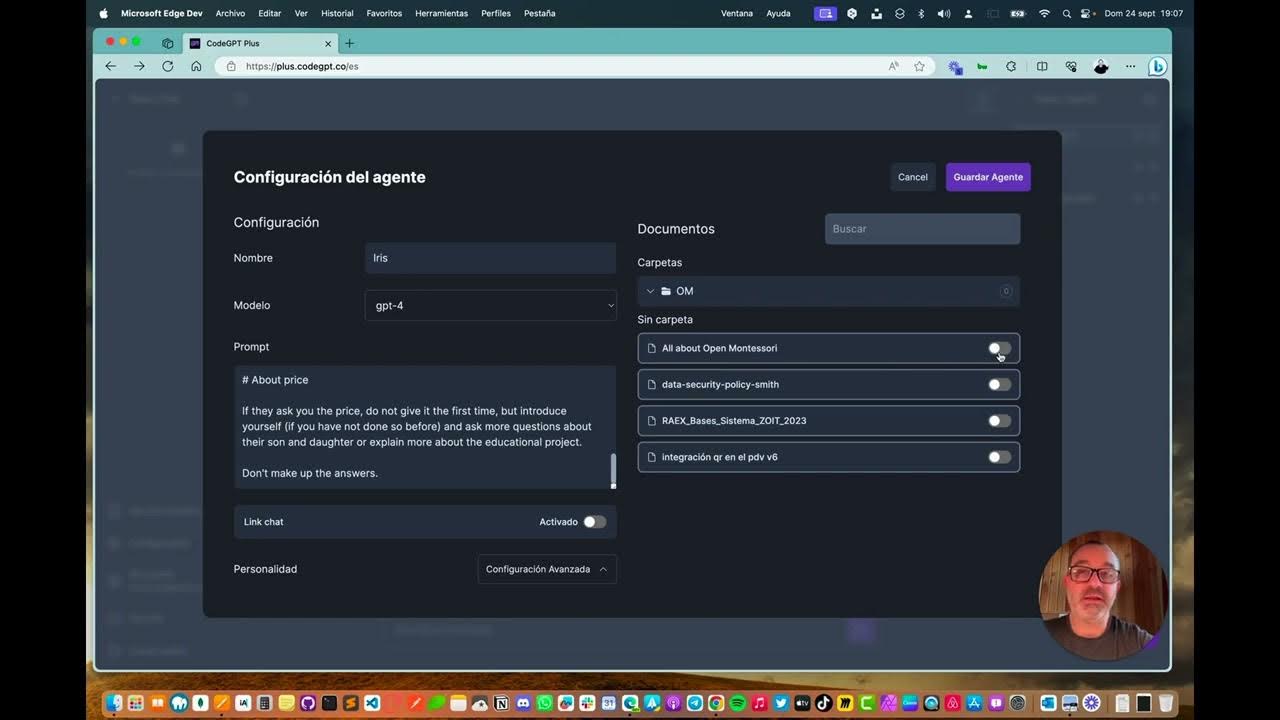The image size is (1280, 720).
Task: Enable the All about Open Montessori document
Action: [999, 348]
